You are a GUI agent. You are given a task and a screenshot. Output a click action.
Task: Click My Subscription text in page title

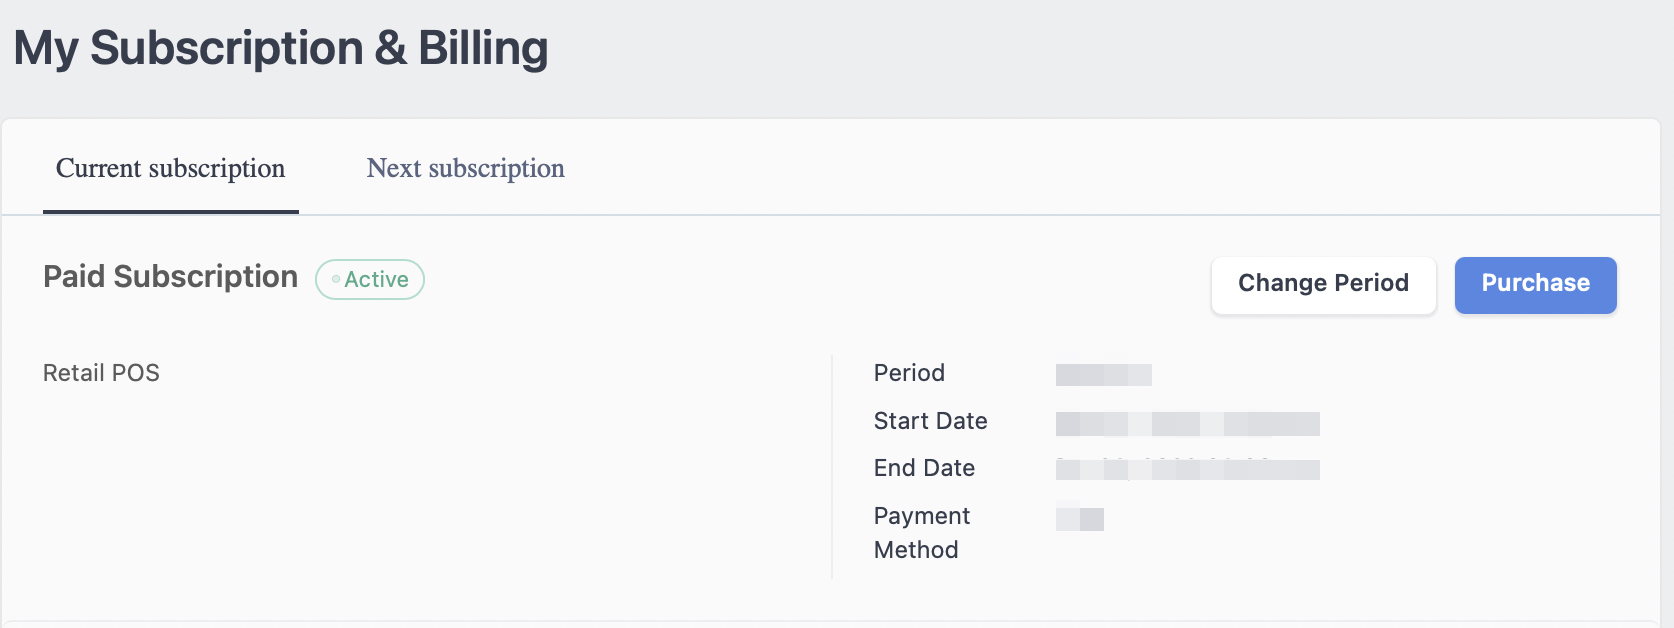pyautogui.click(x=188, y=48)
